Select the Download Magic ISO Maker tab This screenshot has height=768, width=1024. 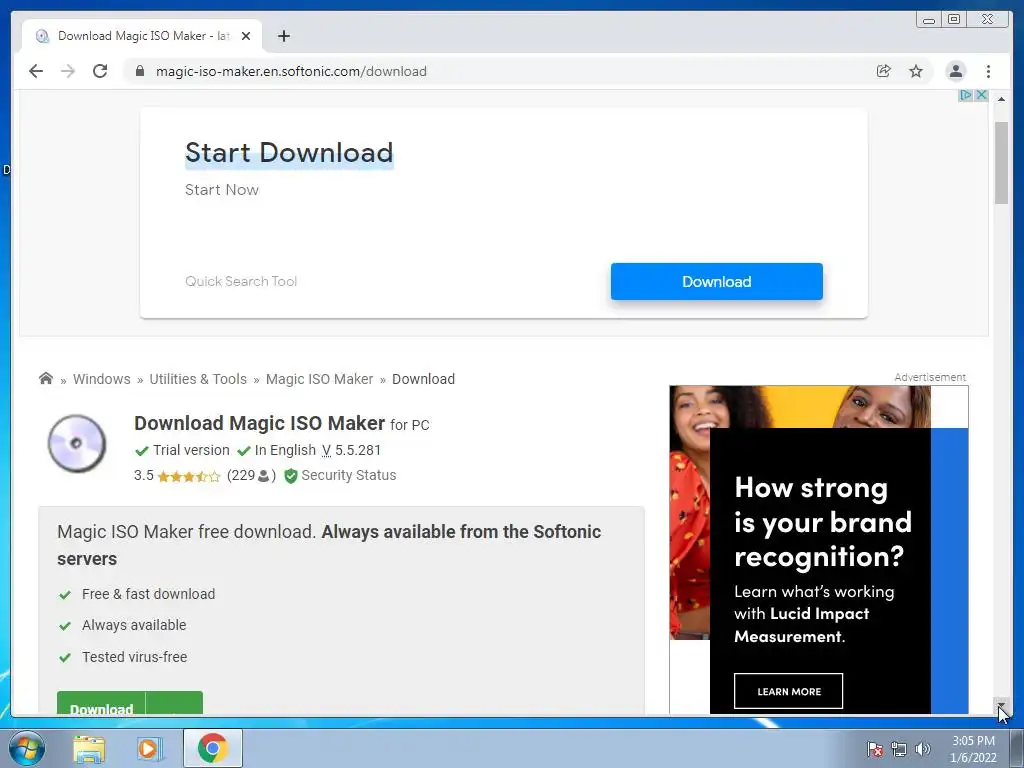[x=142, y=36]
